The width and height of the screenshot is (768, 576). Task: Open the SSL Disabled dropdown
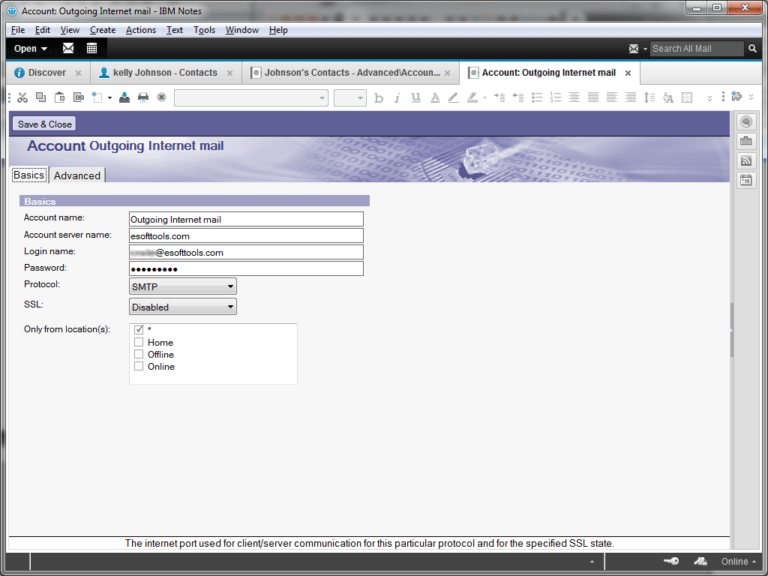[183, 307]
